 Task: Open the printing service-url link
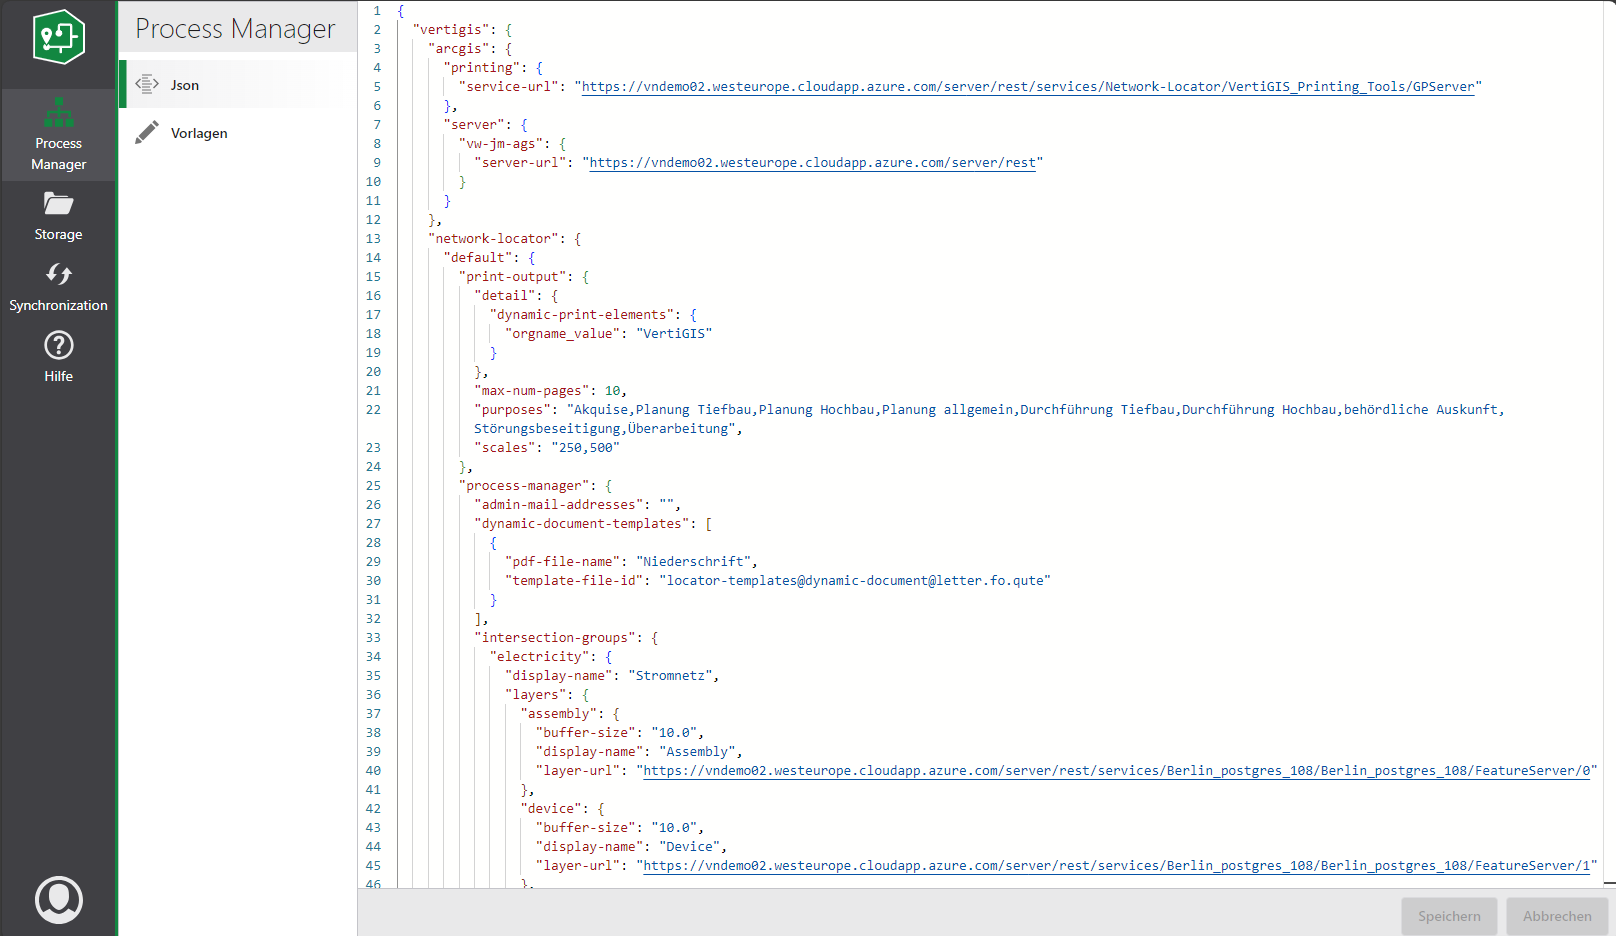1028,87
